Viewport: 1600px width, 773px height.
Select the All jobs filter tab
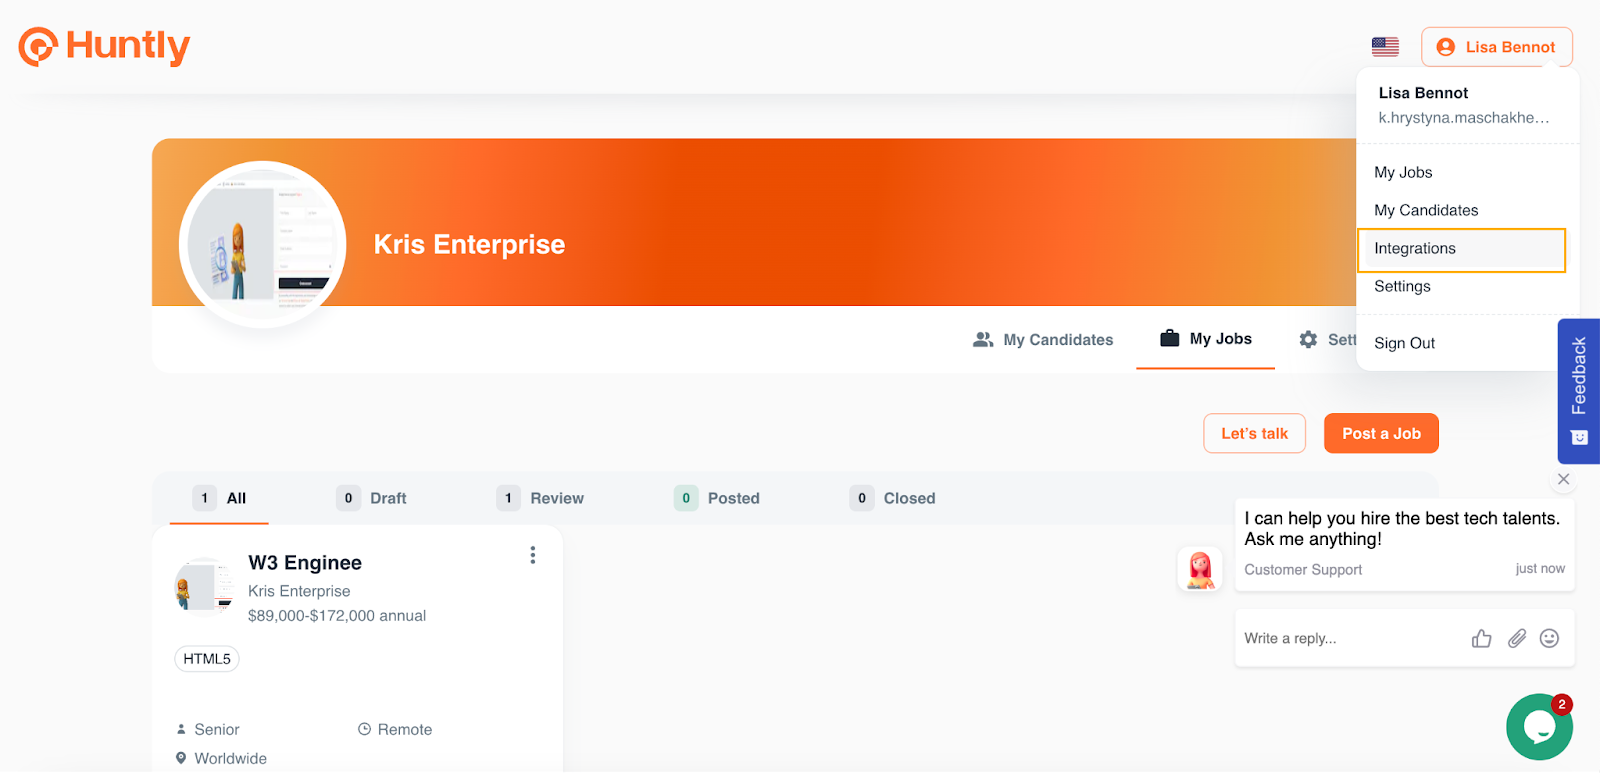coord(219,498)
